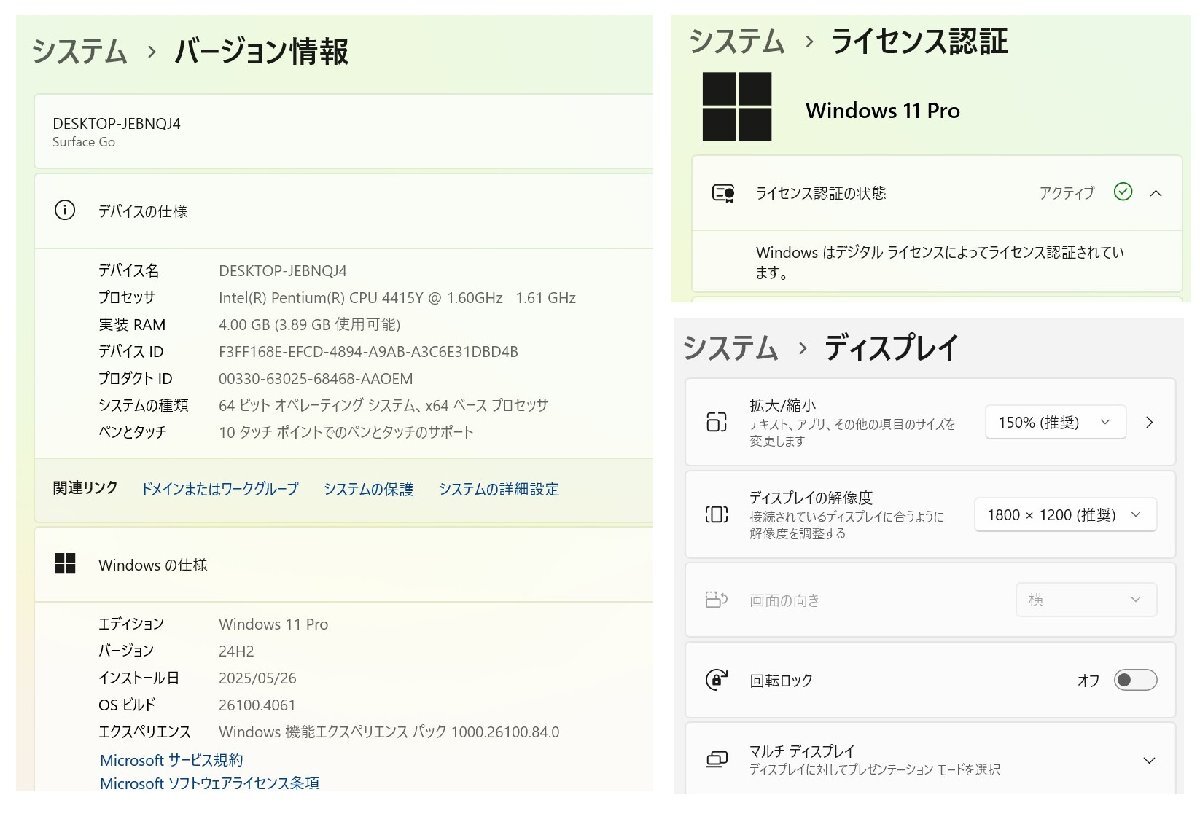Click the 4.00 GB (3.89 GB 使用可能) RAM value
1200x819 pixels.
[309, 325]
